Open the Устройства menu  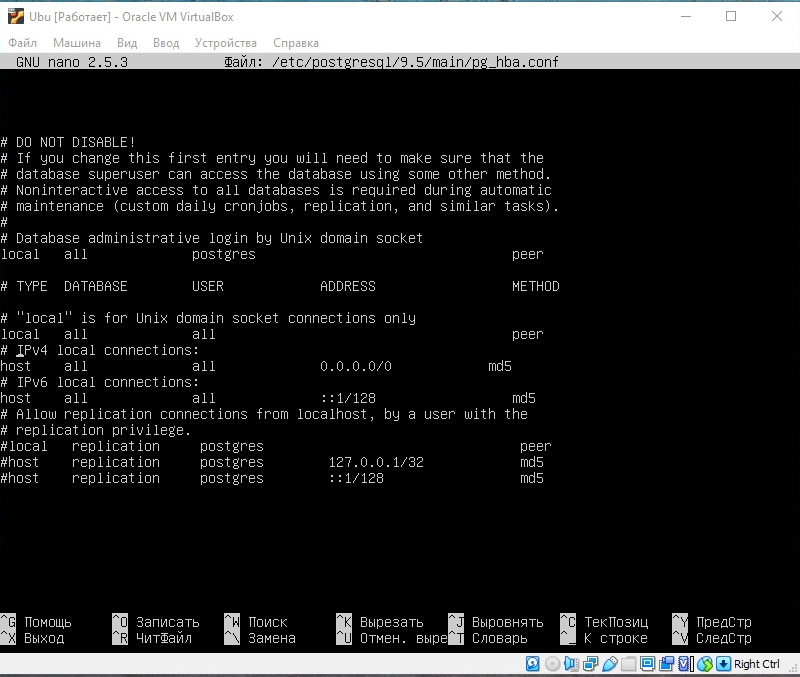(x=226, y=43)
